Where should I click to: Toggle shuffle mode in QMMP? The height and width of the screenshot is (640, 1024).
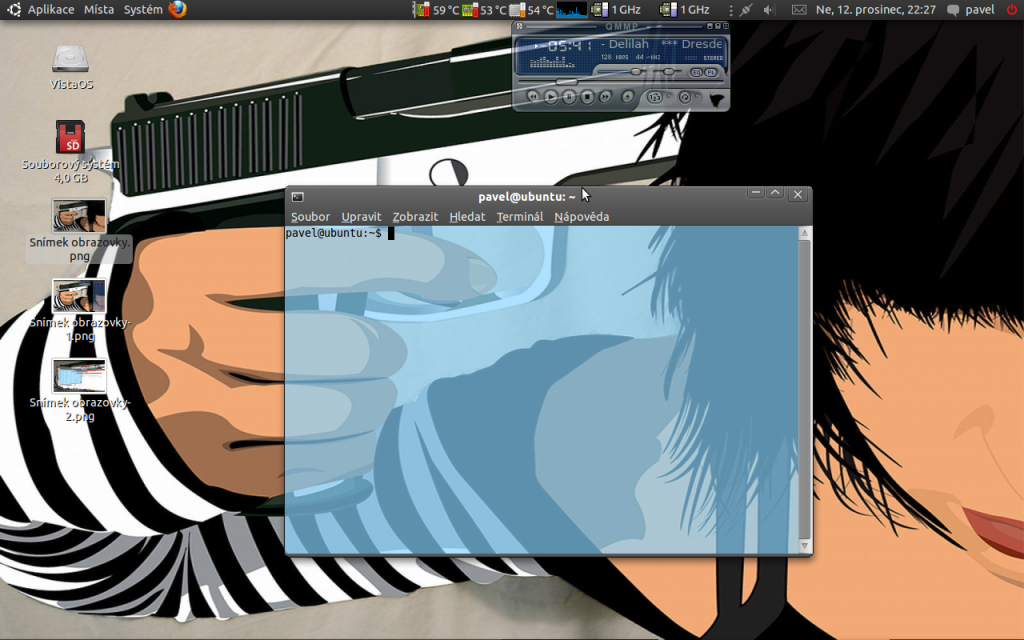coord(654,97)
